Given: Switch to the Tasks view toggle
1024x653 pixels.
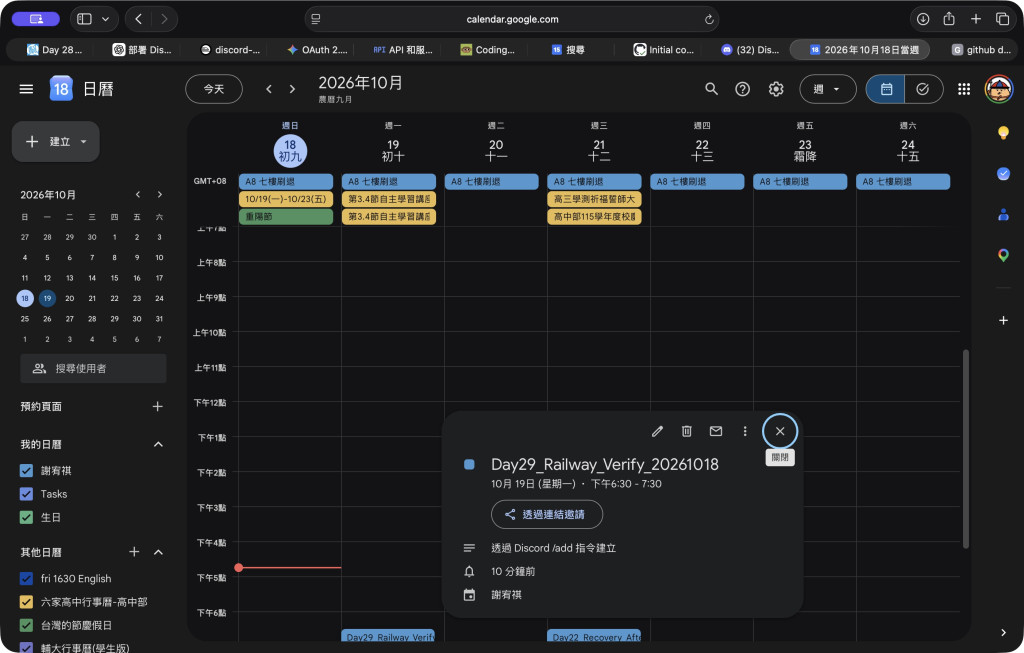Looking at the screenshot, I should click(x=923, y=89).
